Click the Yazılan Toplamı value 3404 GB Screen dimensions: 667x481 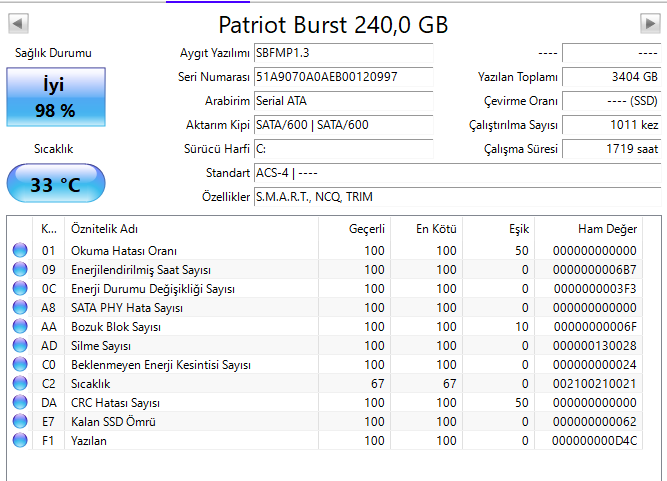click(612, 77)
